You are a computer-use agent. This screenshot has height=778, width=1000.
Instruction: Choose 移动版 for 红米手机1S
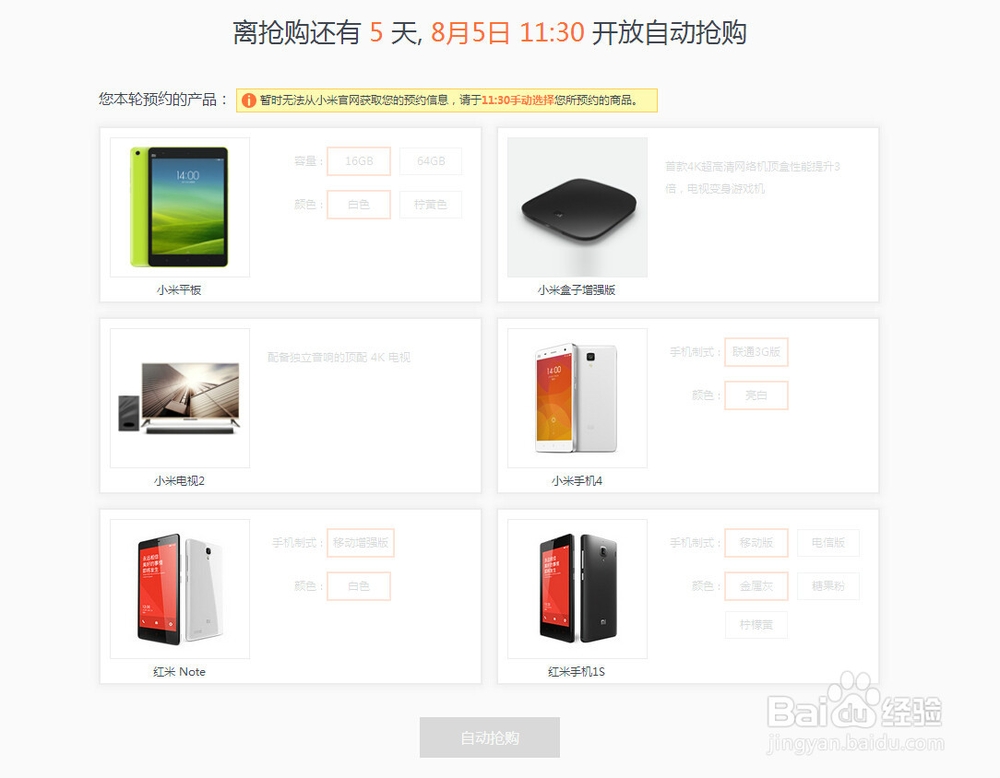coord(756,543)
